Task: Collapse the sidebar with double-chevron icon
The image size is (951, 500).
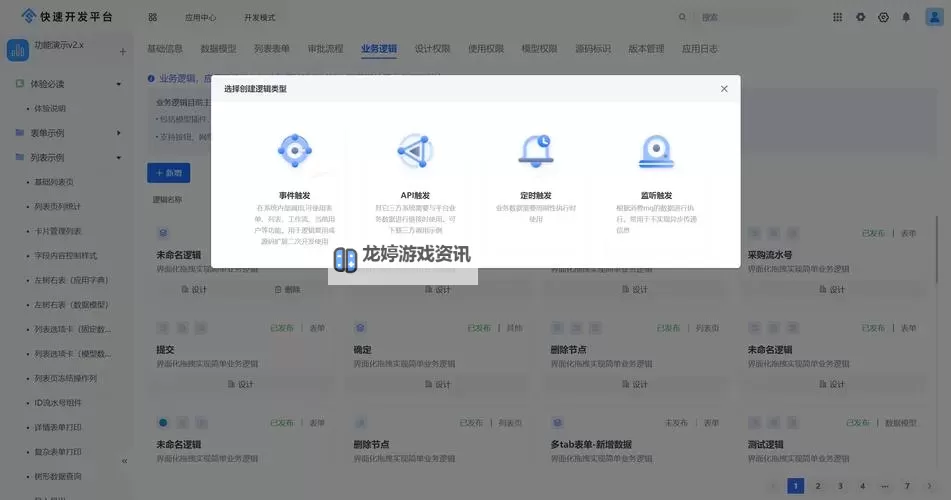Action: pyautogui.click(x=125, y=461)
